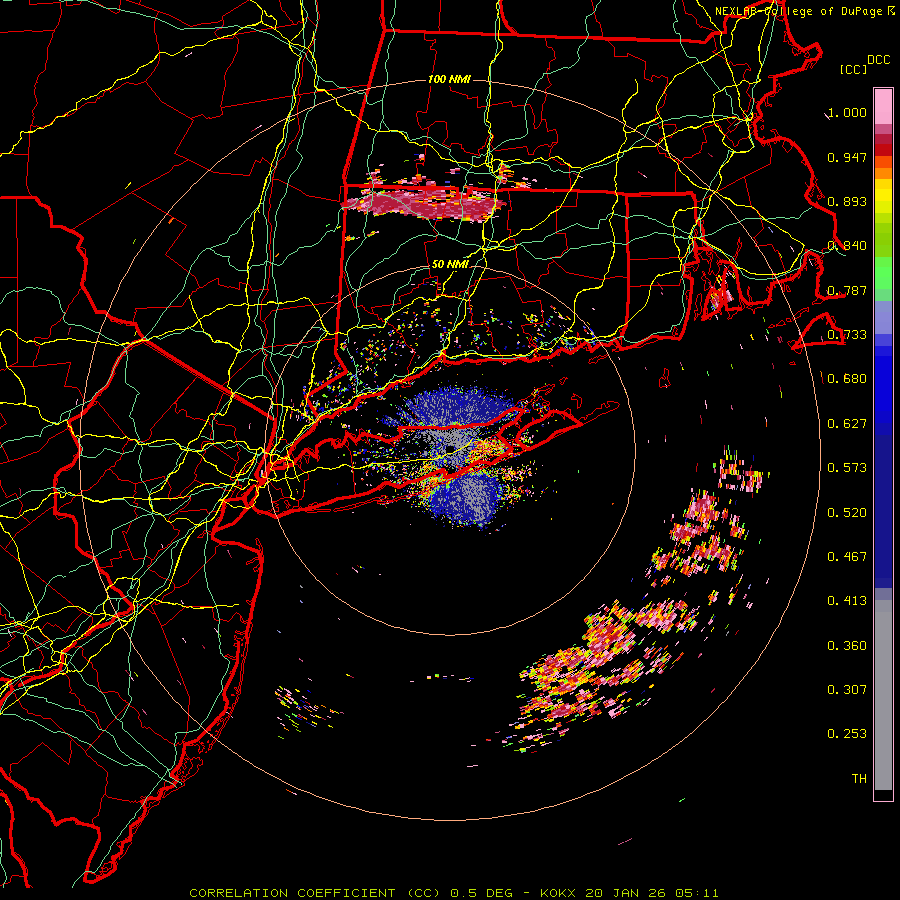
Task: Click the 0.307 scale value
Action: coord(847,689)
